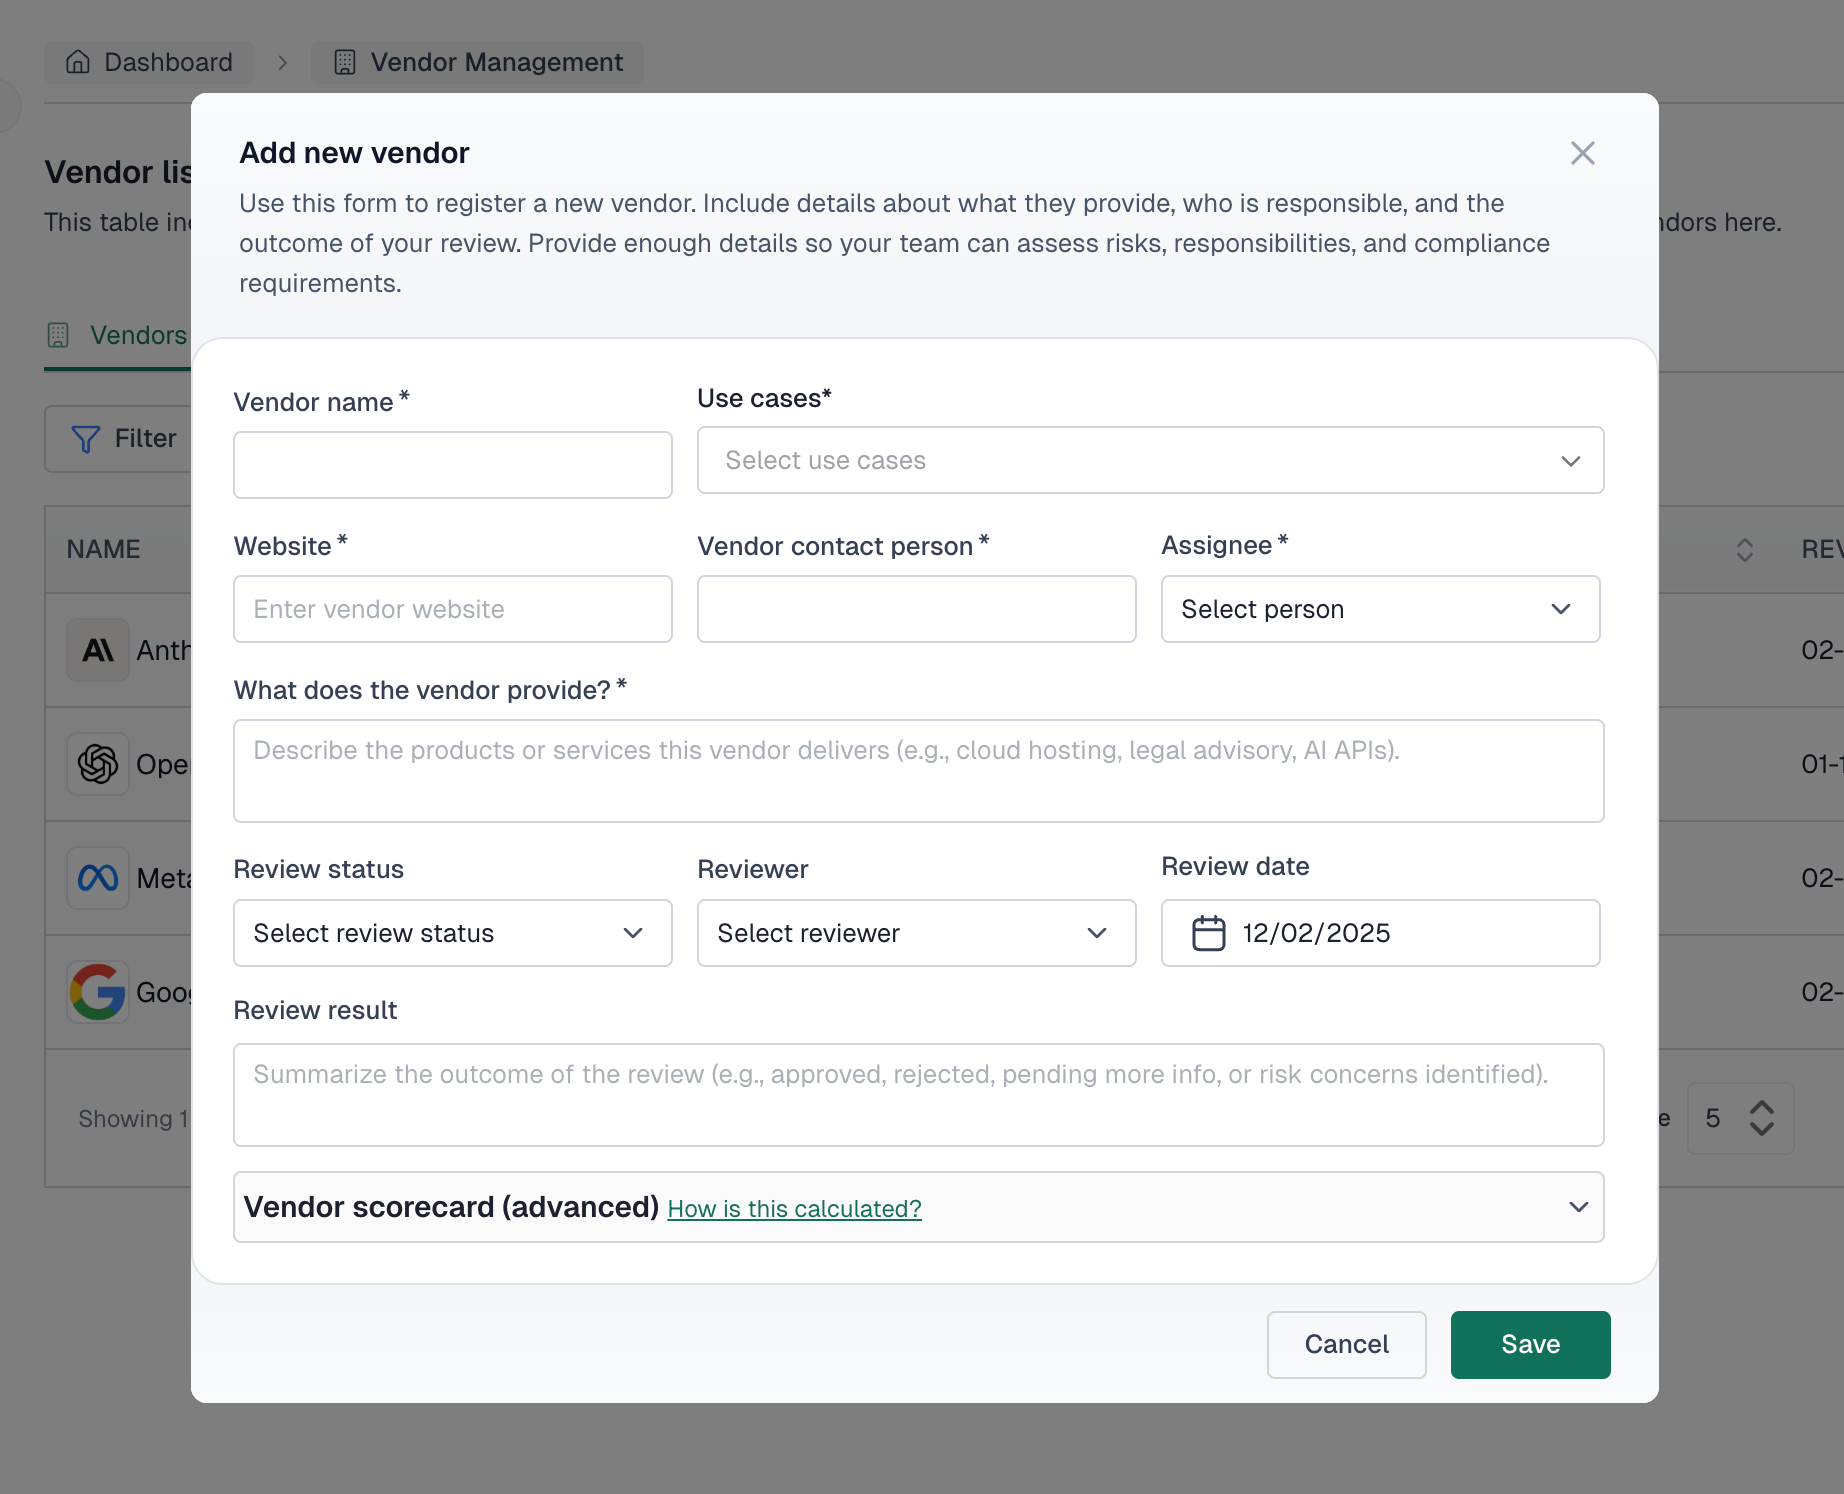Image resolution: width=1844 pixels, height=1494 pixels.
Task: Open the calendar icon in Review date
Action: click(x=1209, y=933)
